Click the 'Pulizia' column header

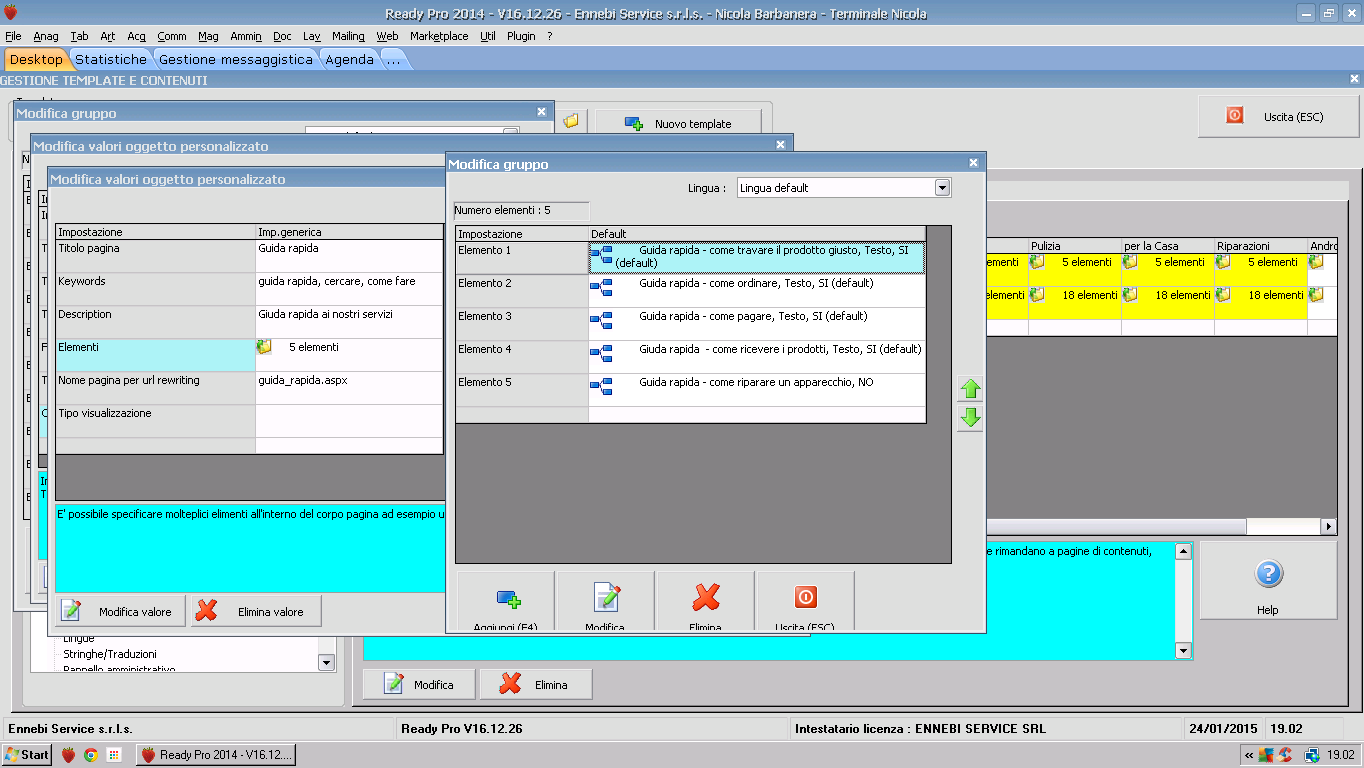[x=1075, y=246]
